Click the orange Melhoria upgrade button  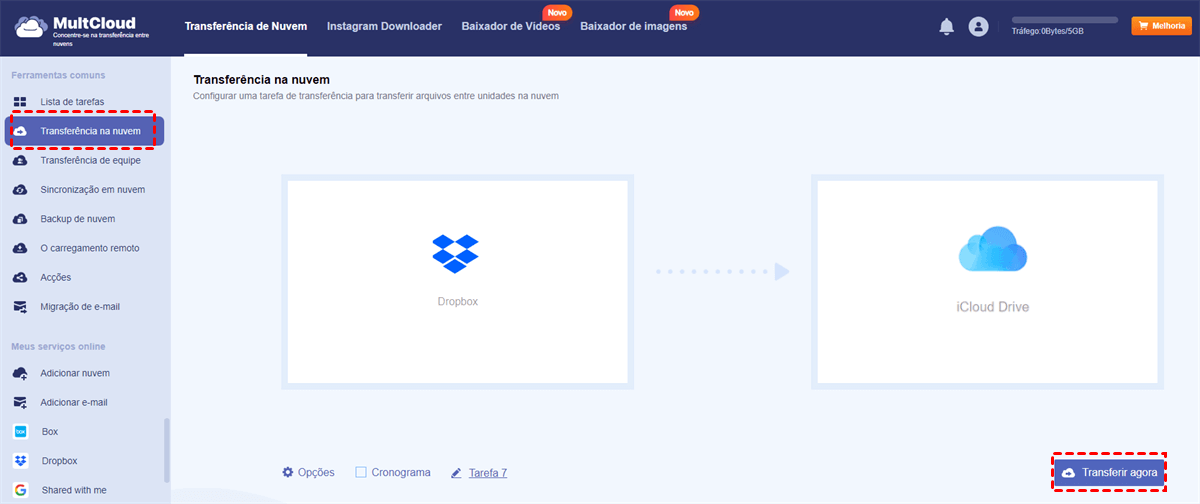pyautogui.click(x=1161, y=26)
